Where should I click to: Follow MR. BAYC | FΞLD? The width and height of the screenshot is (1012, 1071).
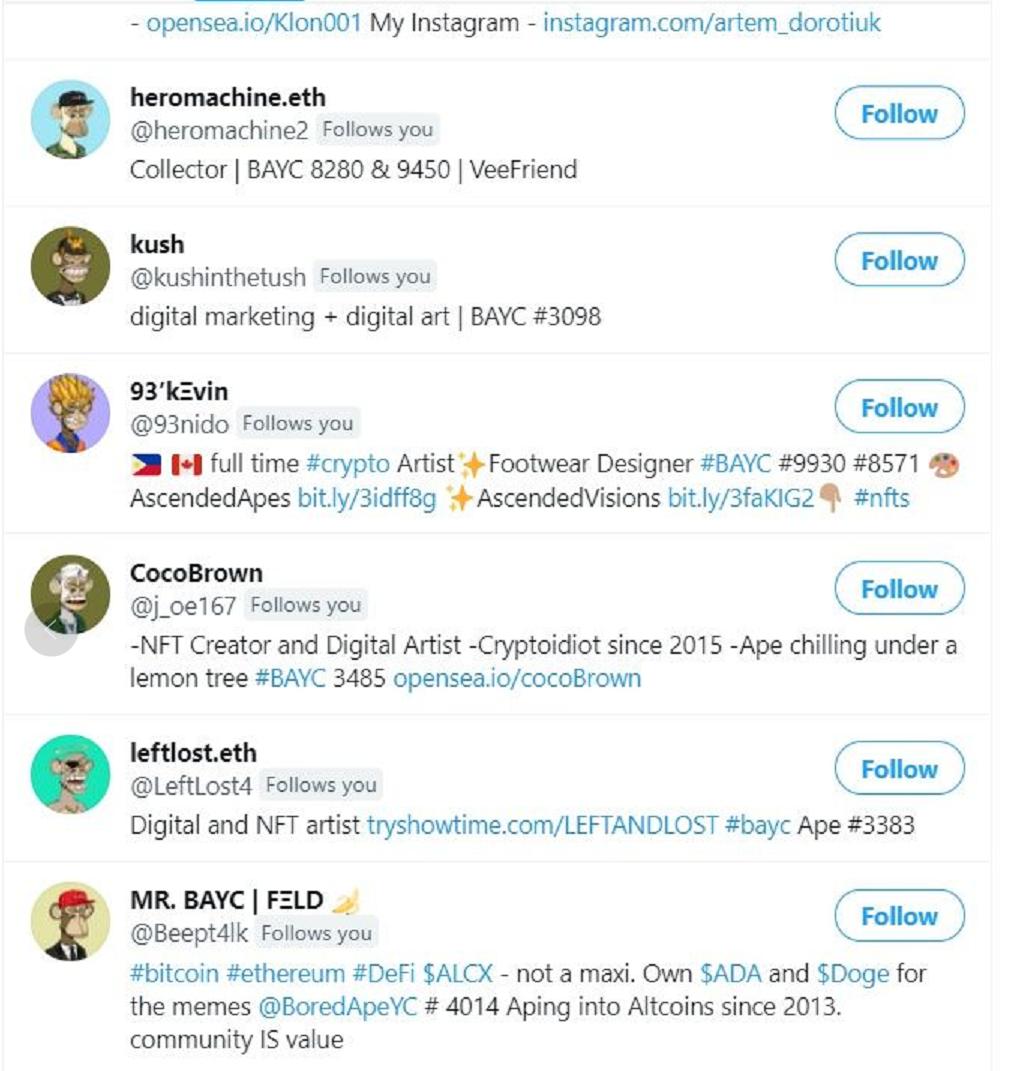coord(899,917)
